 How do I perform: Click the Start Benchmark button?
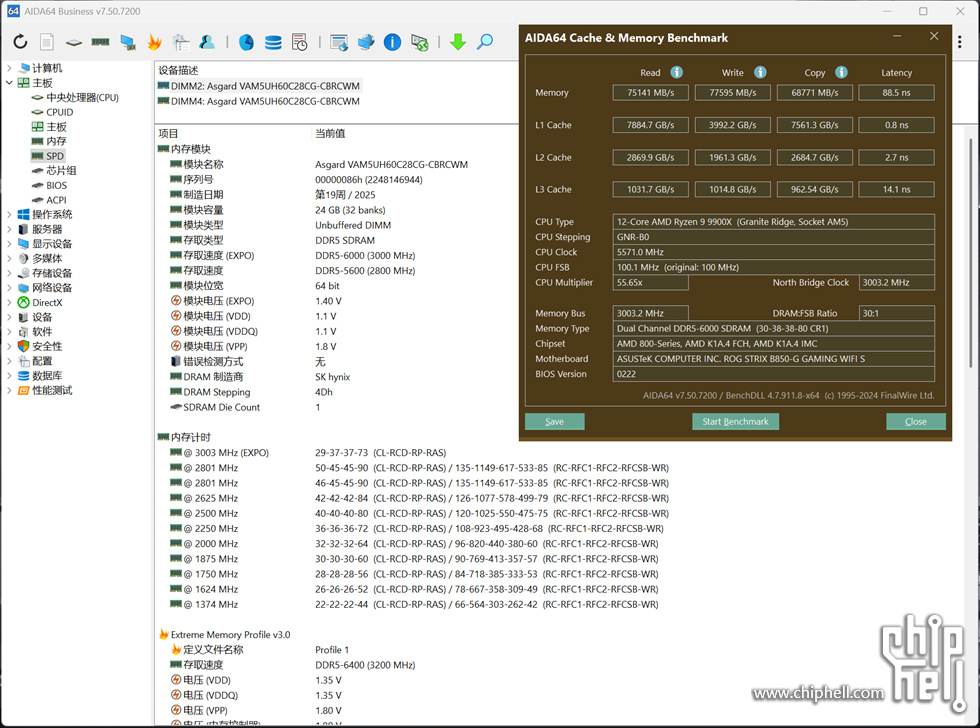click(735, 422)
